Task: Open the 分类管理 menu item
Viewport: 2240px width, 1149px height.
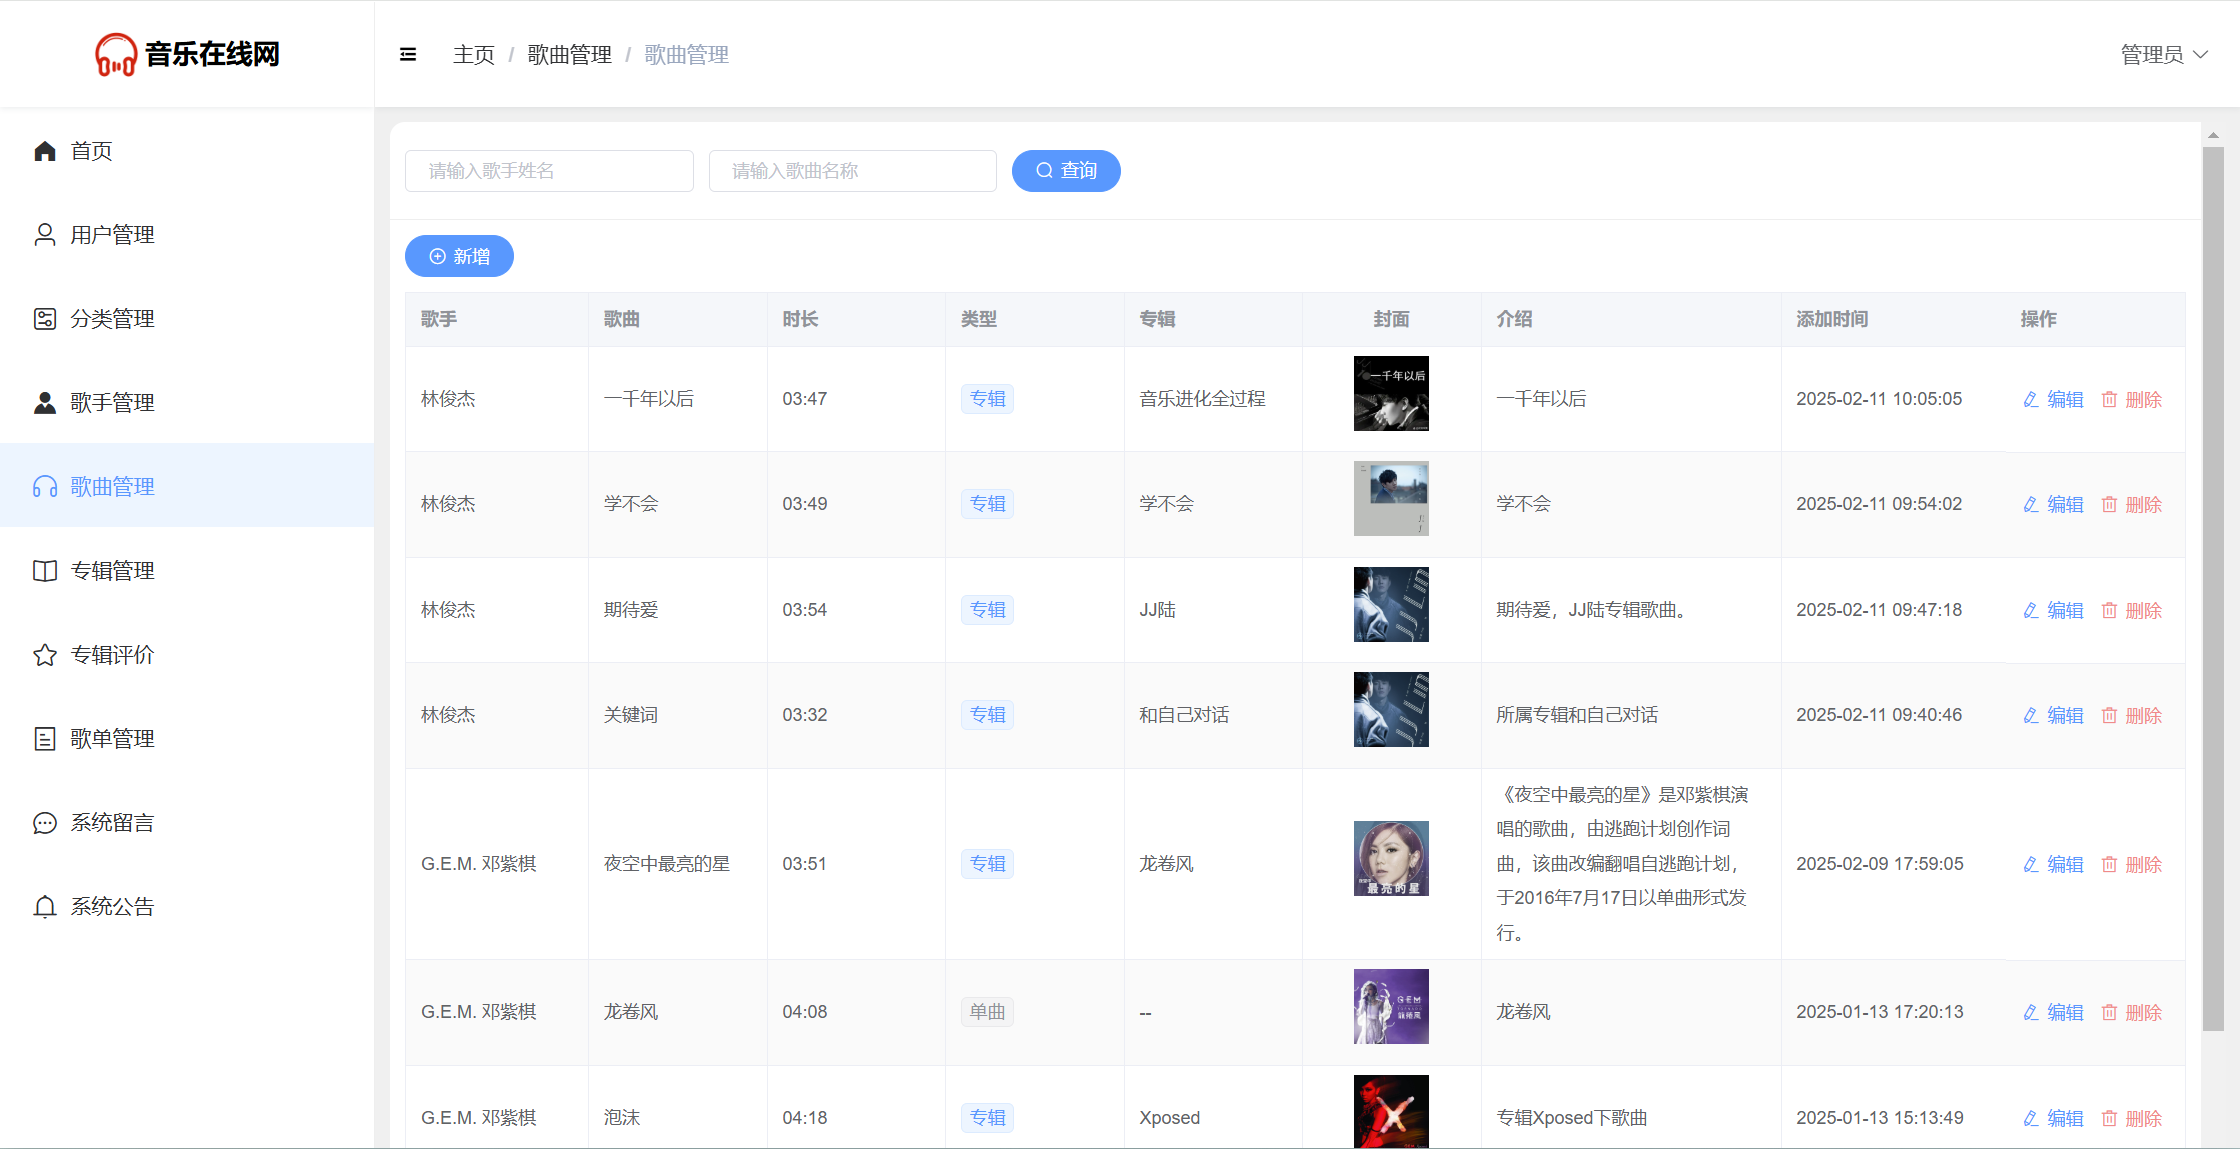Action: coord(112,319)
